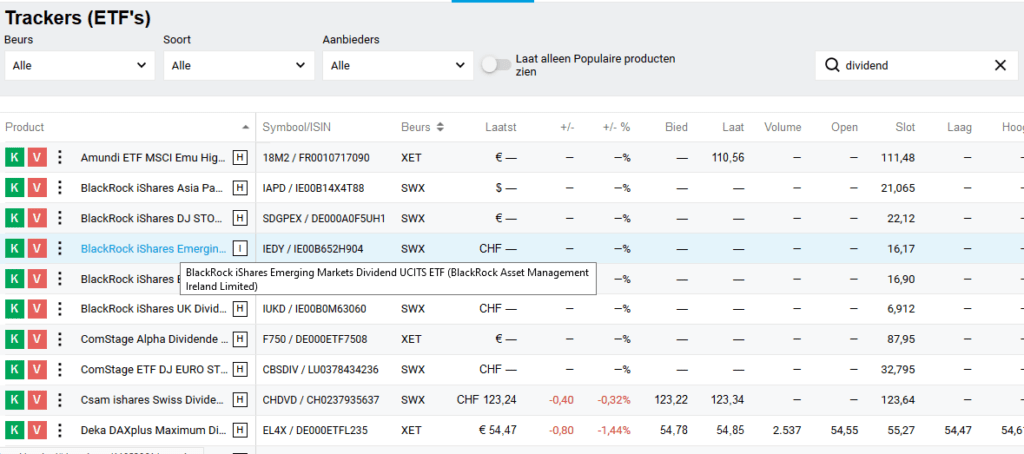Open three-dot menu on SDGPEX row
Image resolution: width=1024 pixels, height=454 pixels.
(x=60, y=218)
